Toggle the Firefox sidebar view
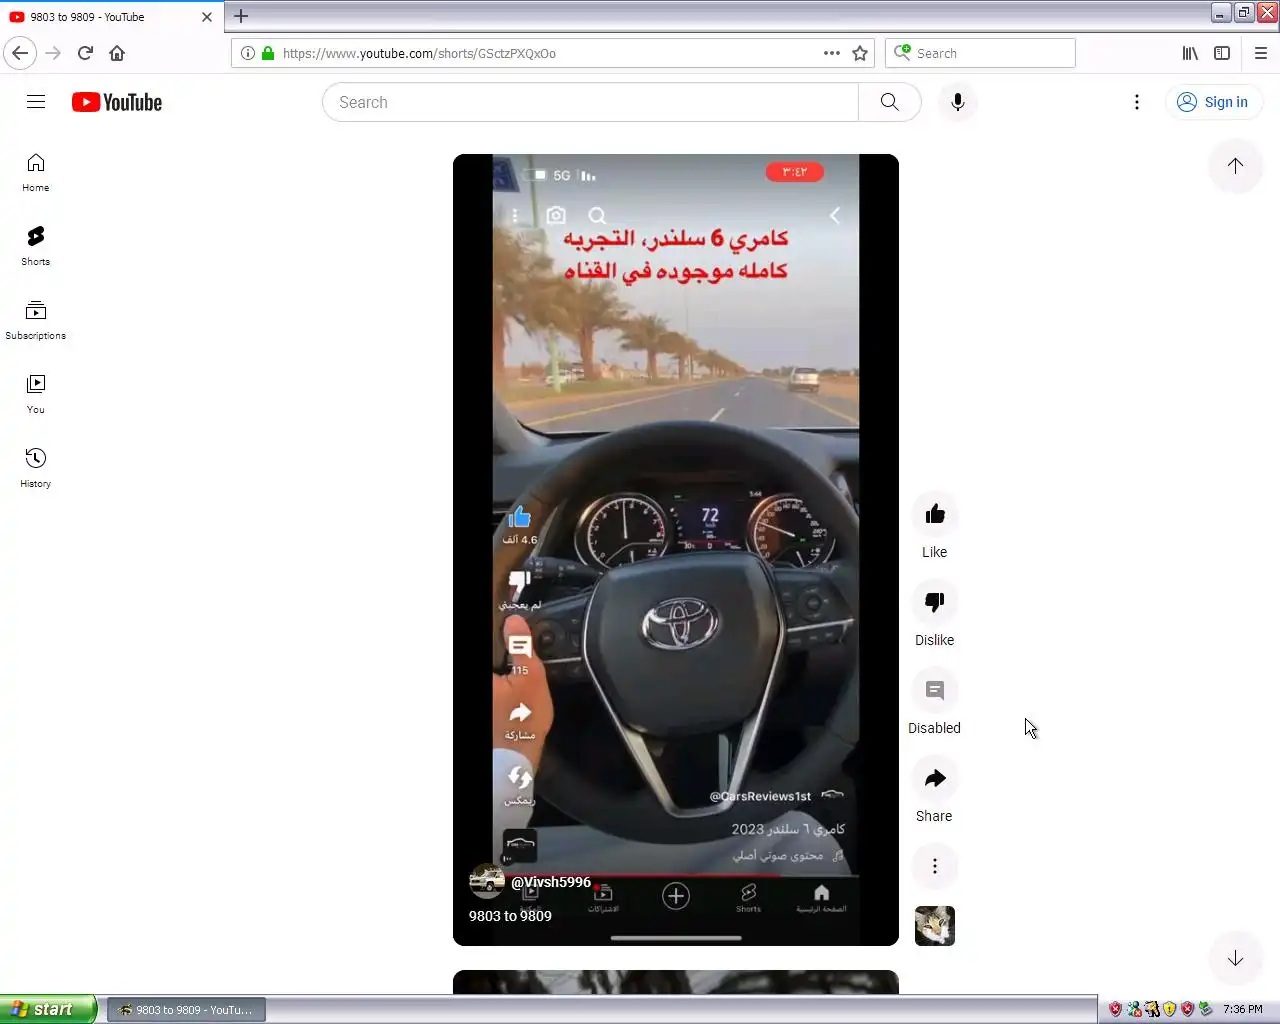This screenshot has height=1024, width=1280. 1222,53
